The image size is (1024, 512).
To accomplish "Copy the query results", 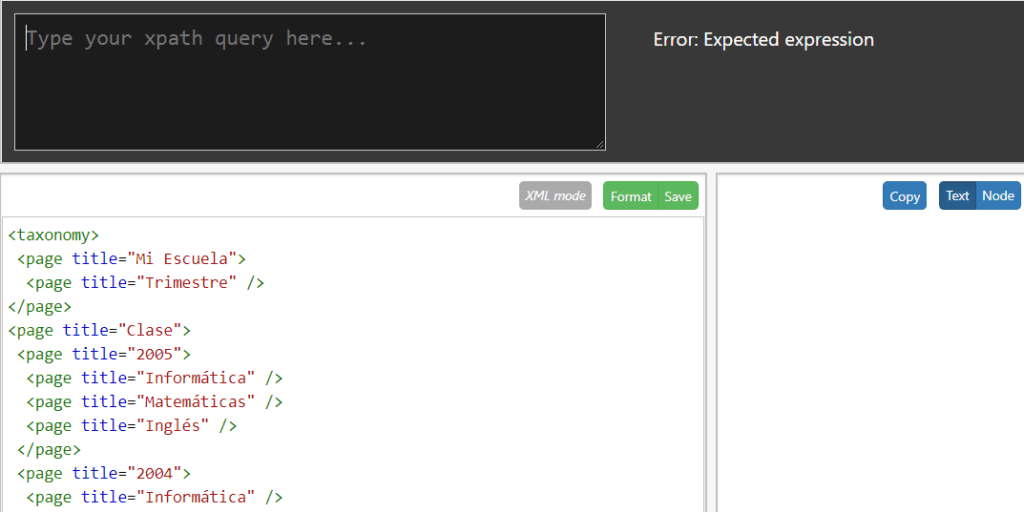I will click(x=904, y=197).
